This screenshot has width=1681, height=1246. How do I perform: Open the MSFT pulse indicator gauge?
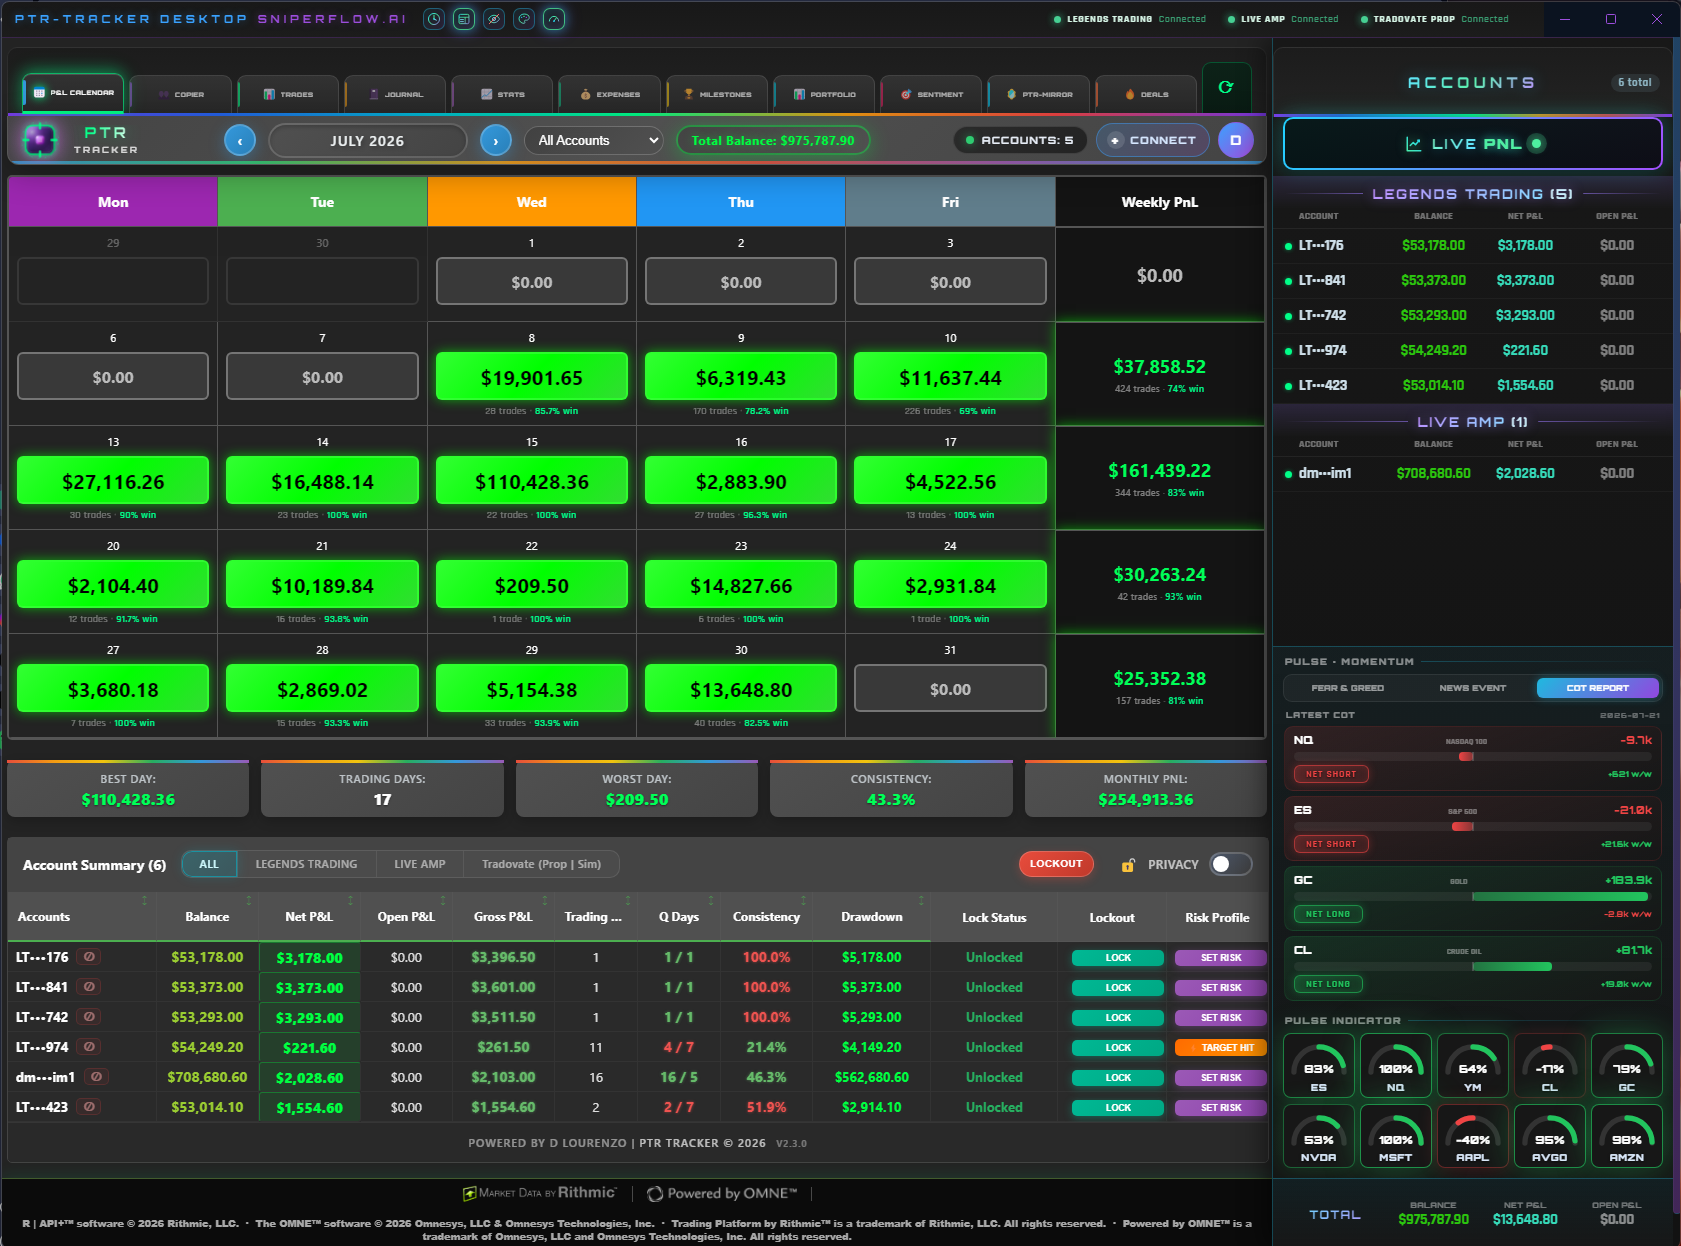point(1396,1135)
